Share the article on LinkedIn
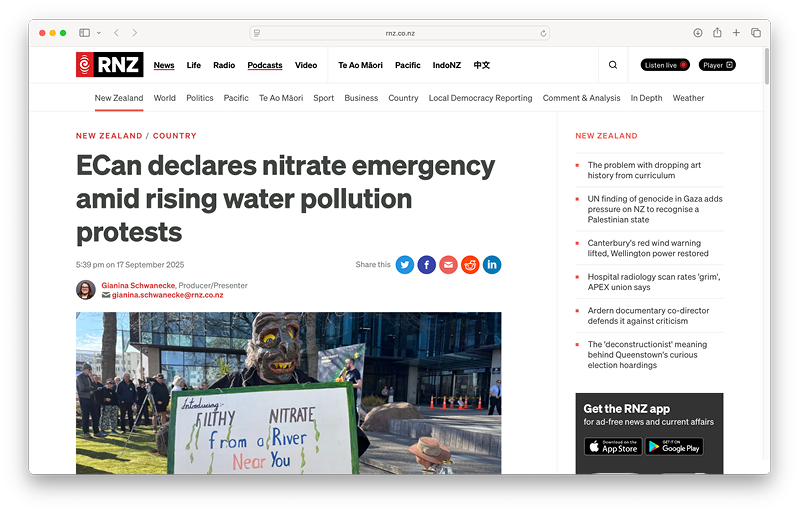This screenshot has width=800, height=512. pos(492,265)
